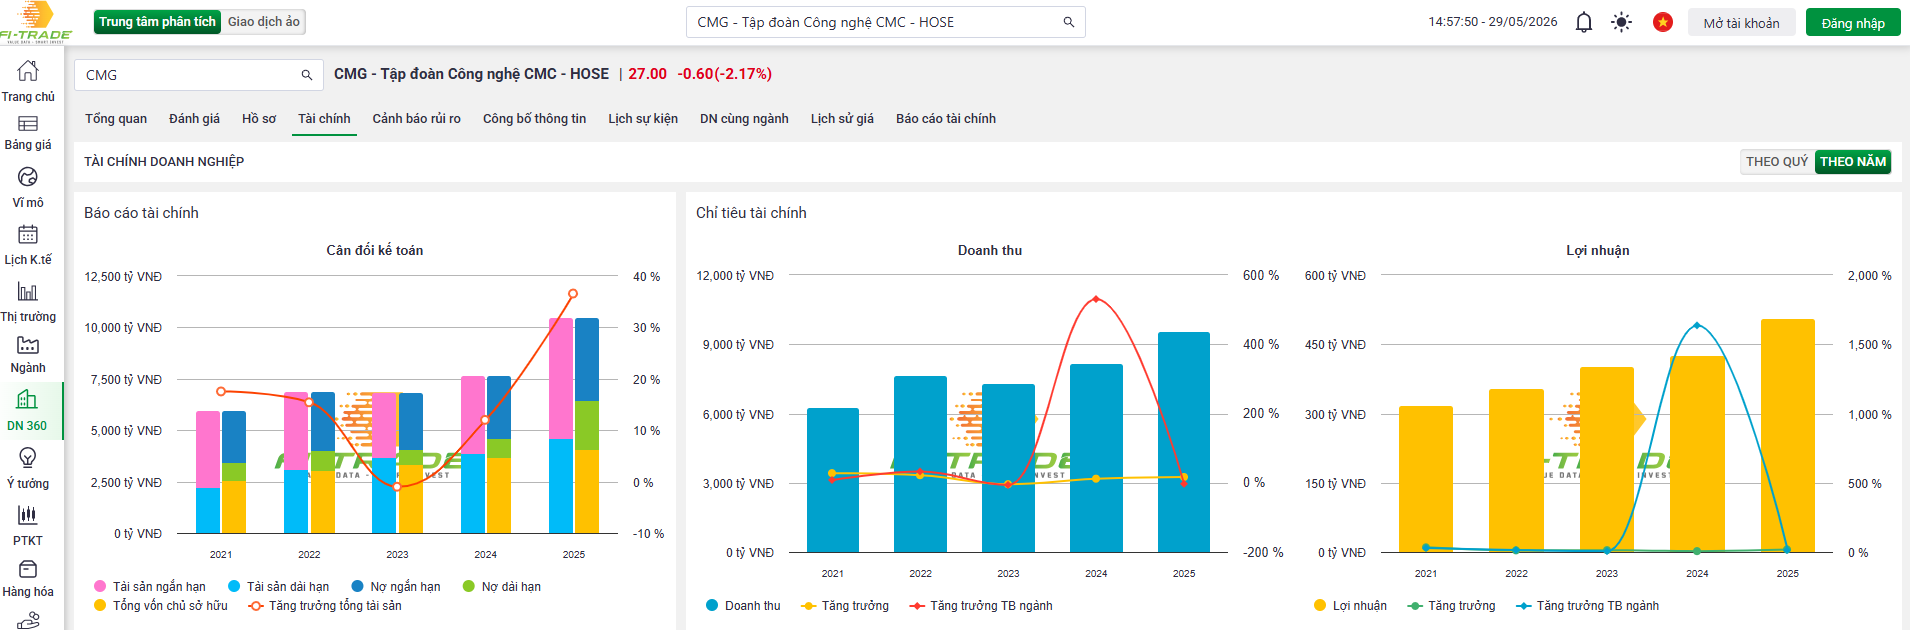Open Vĩ mô macro icon
1910x630 pixels.
click(x=28, y=177)
